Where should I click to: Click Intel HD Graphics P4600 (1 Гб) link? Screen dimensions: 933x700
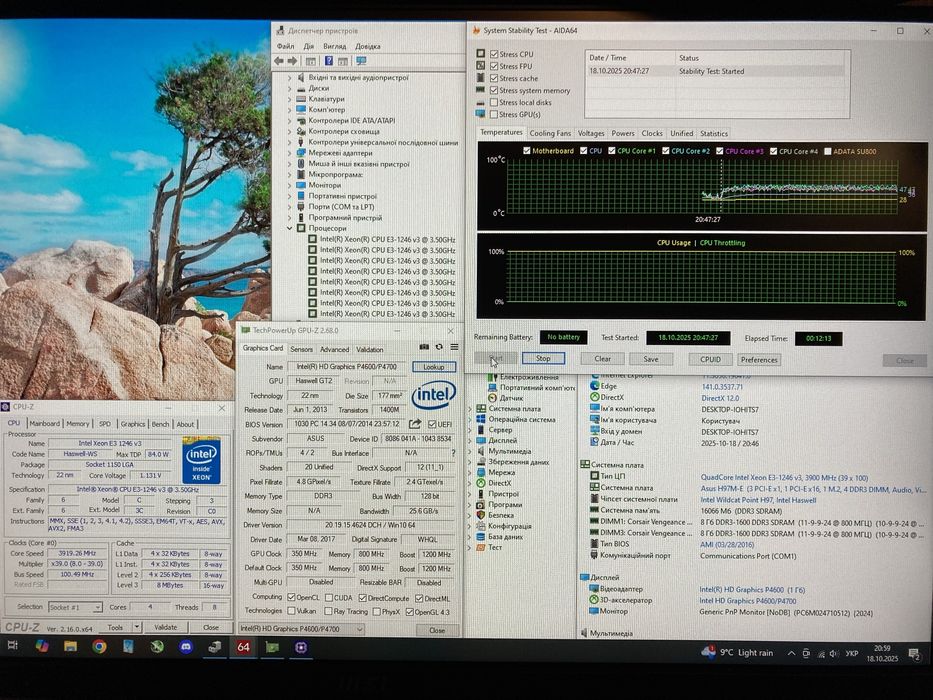point(752,590)
